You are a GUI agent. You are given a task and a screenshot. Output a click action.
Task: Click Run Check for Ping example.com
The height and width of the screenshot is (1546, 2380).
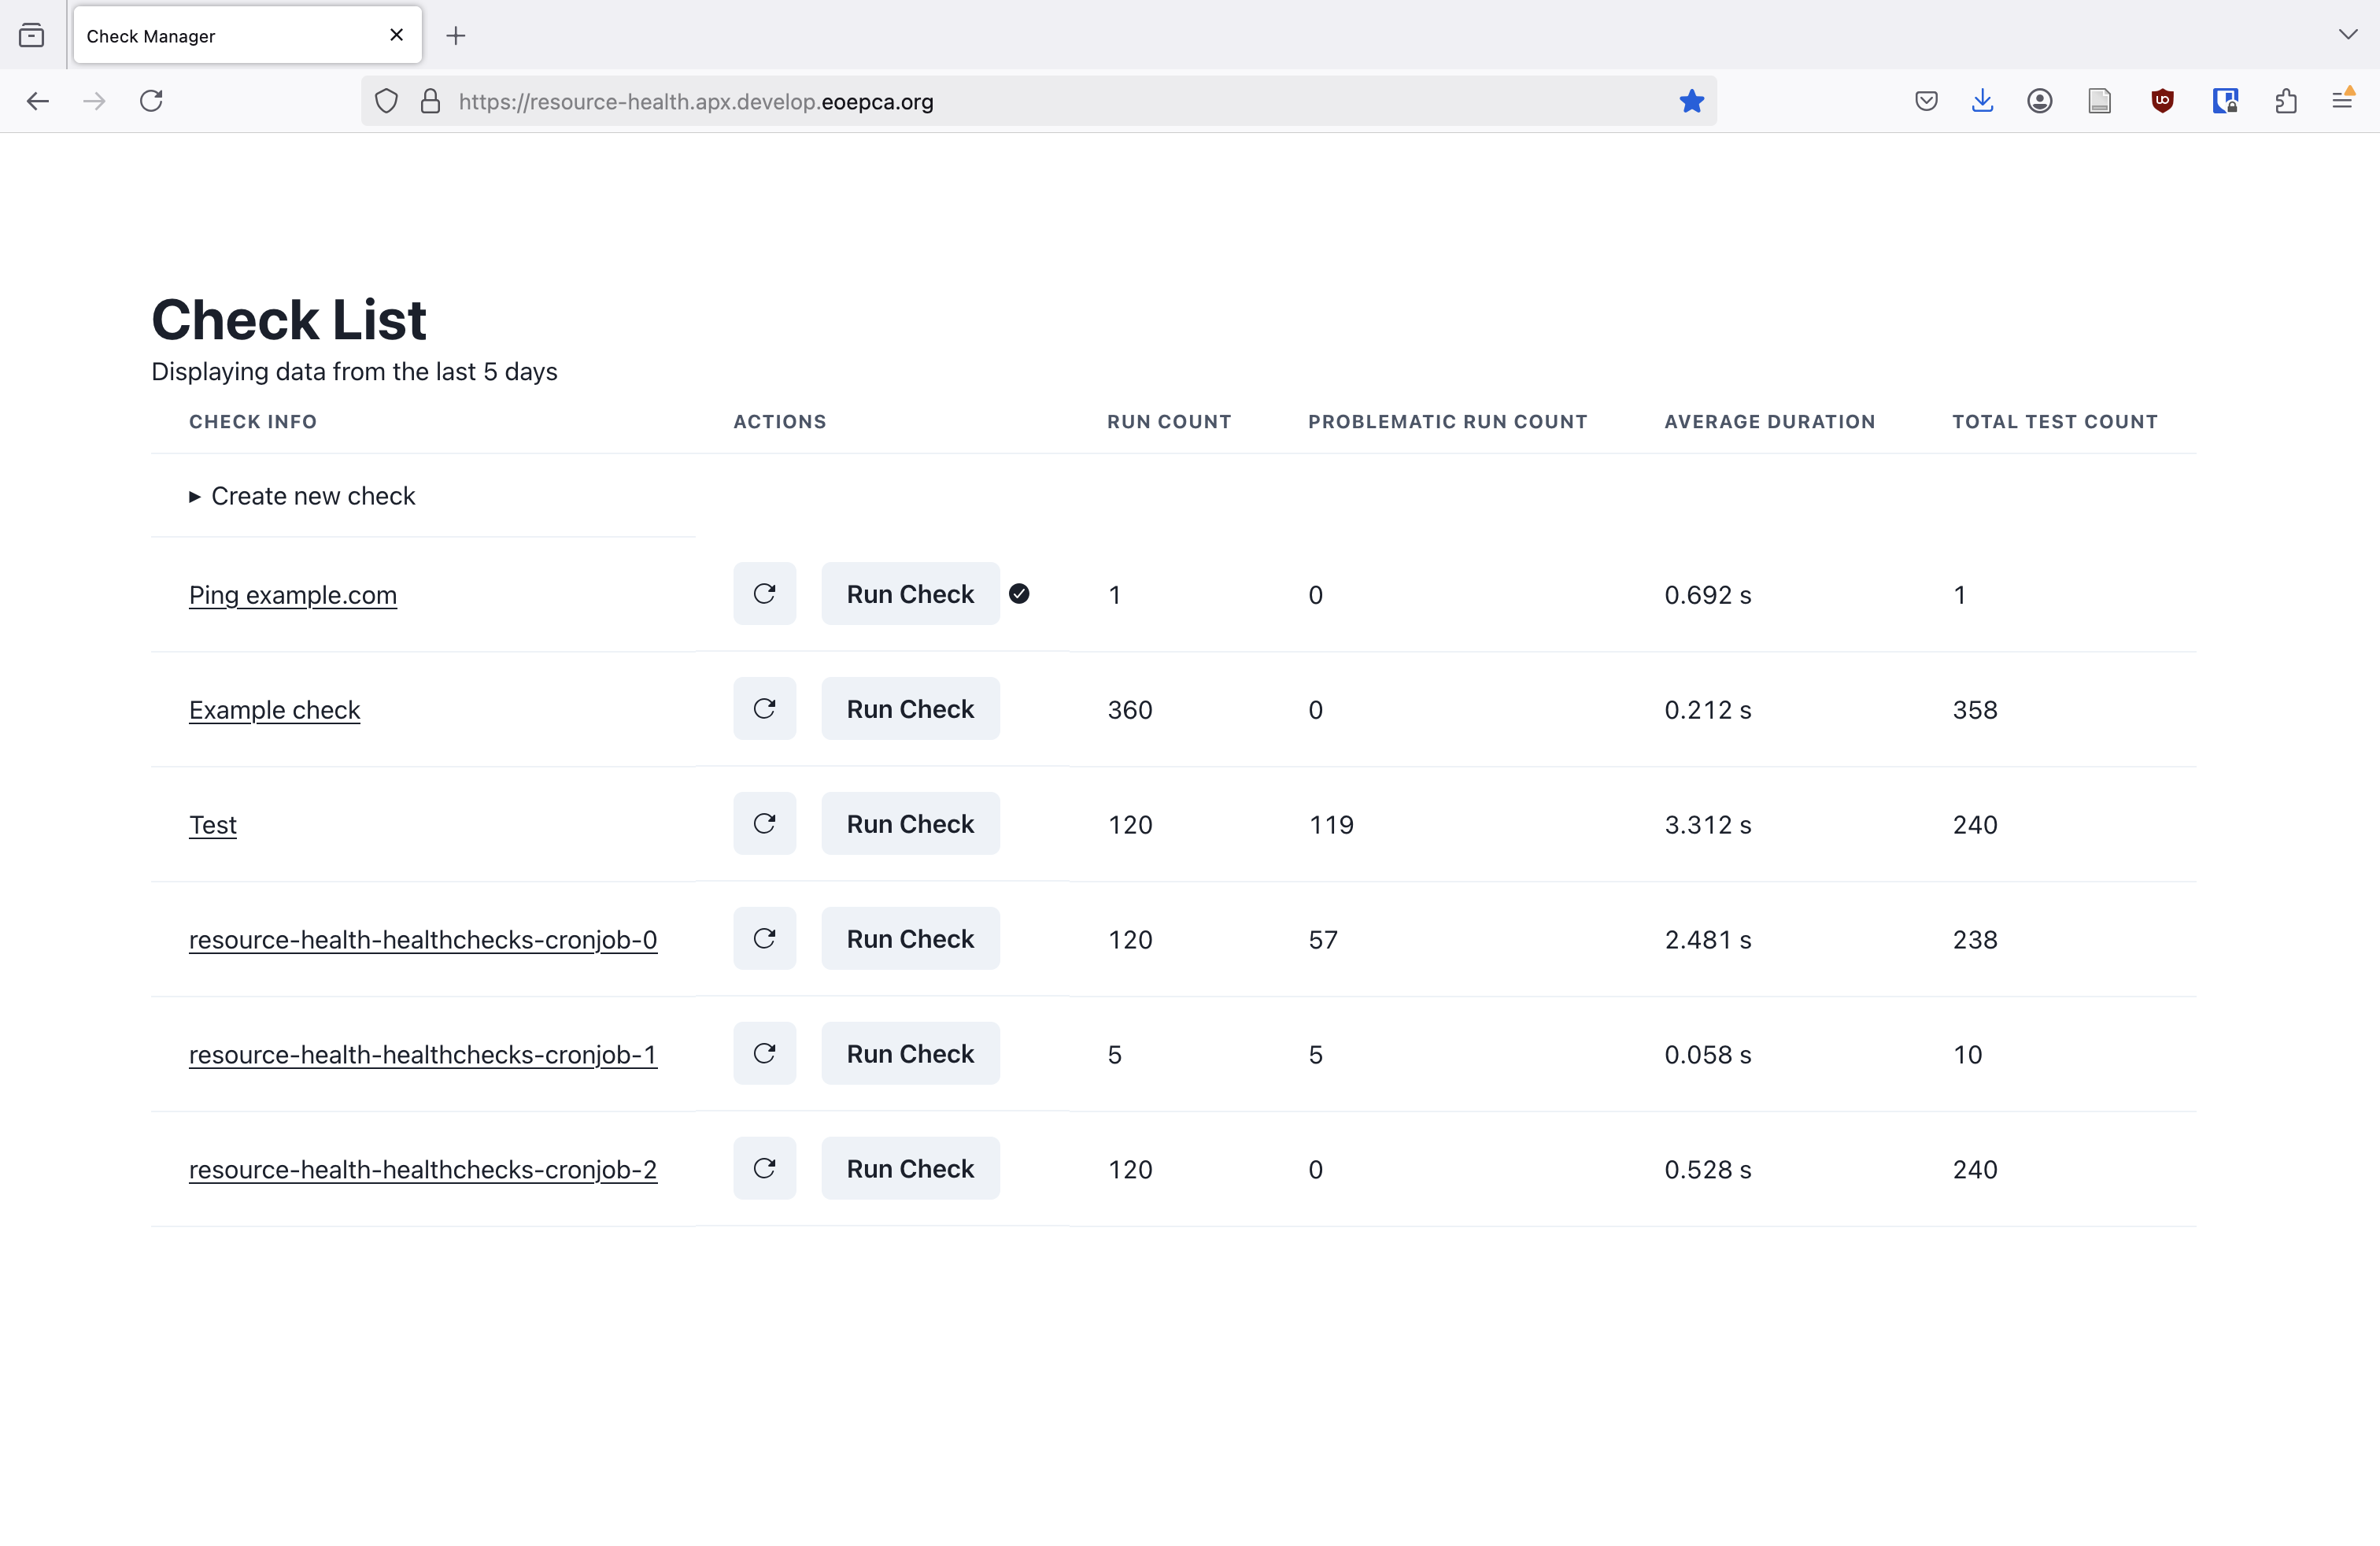point(910,594)
